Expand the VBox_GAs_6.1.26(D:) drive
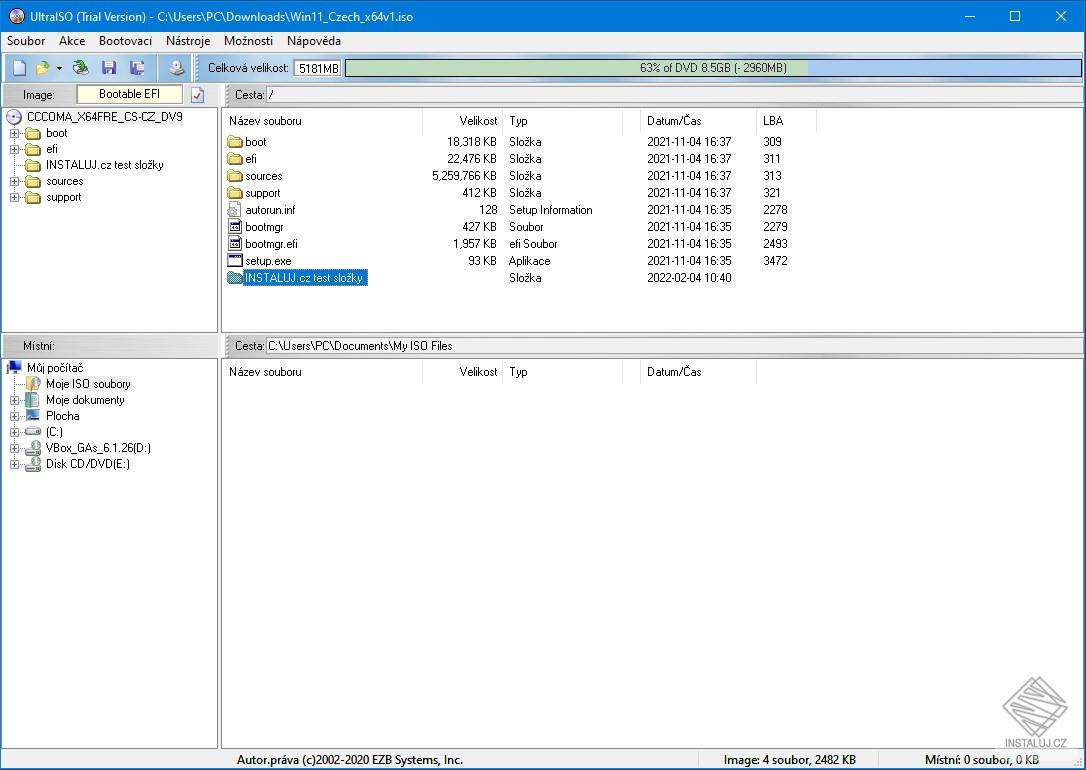 (14, 448)
